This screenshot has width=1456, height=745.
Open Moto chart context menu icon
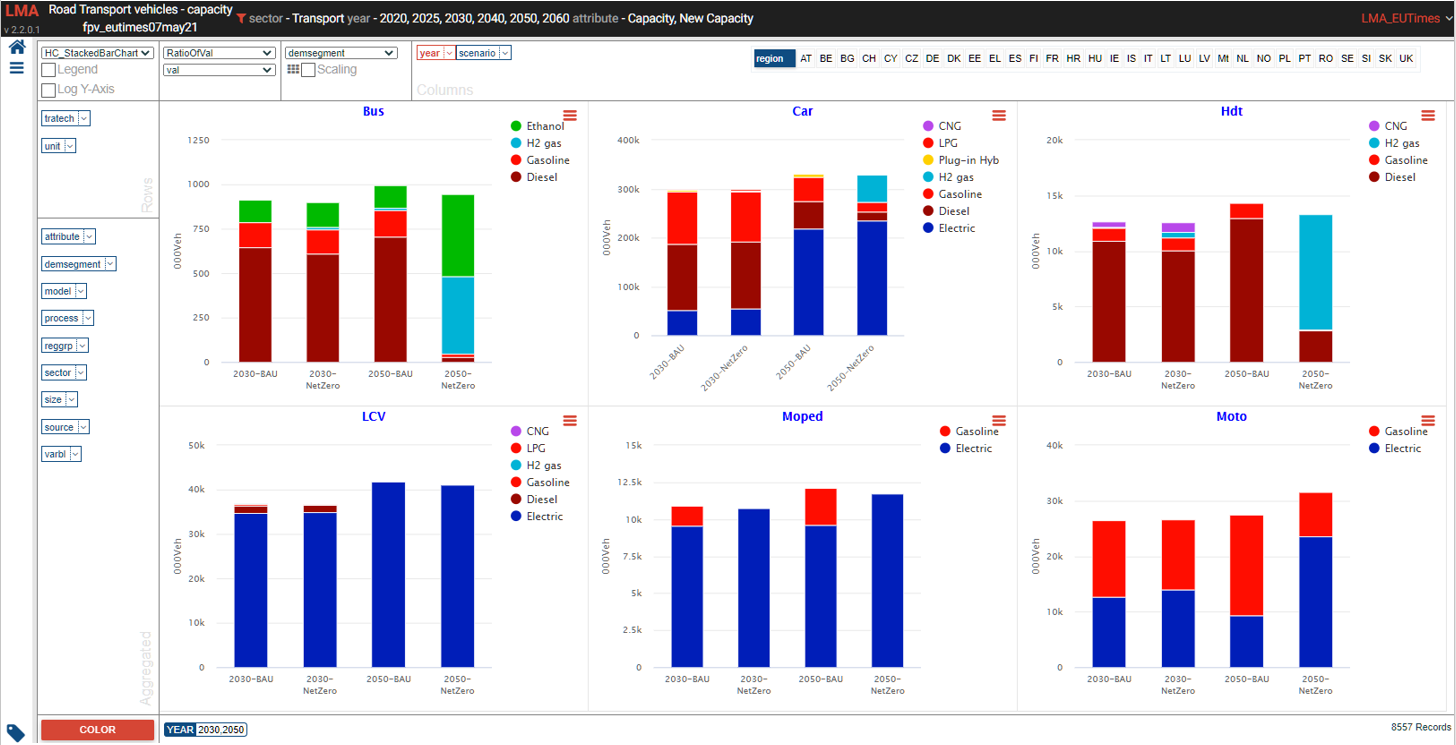pos(1428,421)
